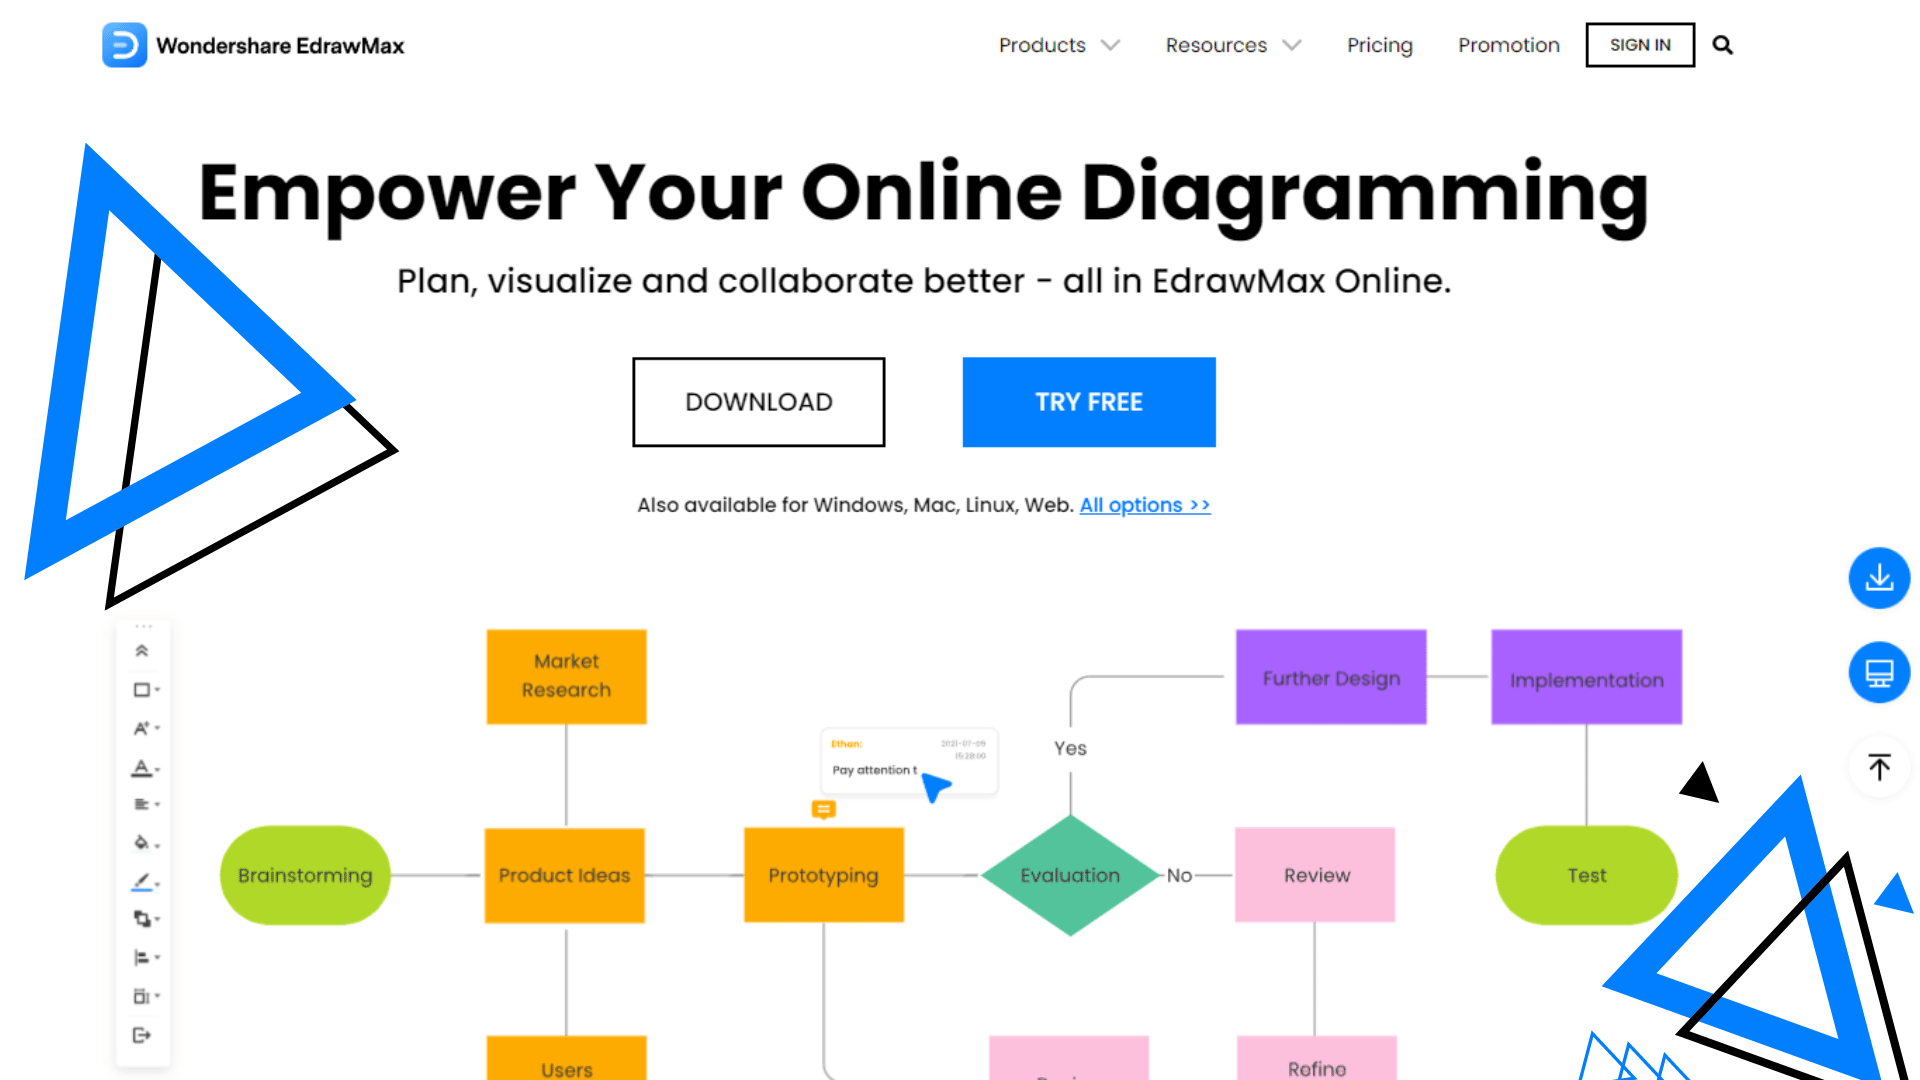The image size is (1920, 1080).
Task: Click the shape/rectangle tool icon
Action: click(142, 687)
